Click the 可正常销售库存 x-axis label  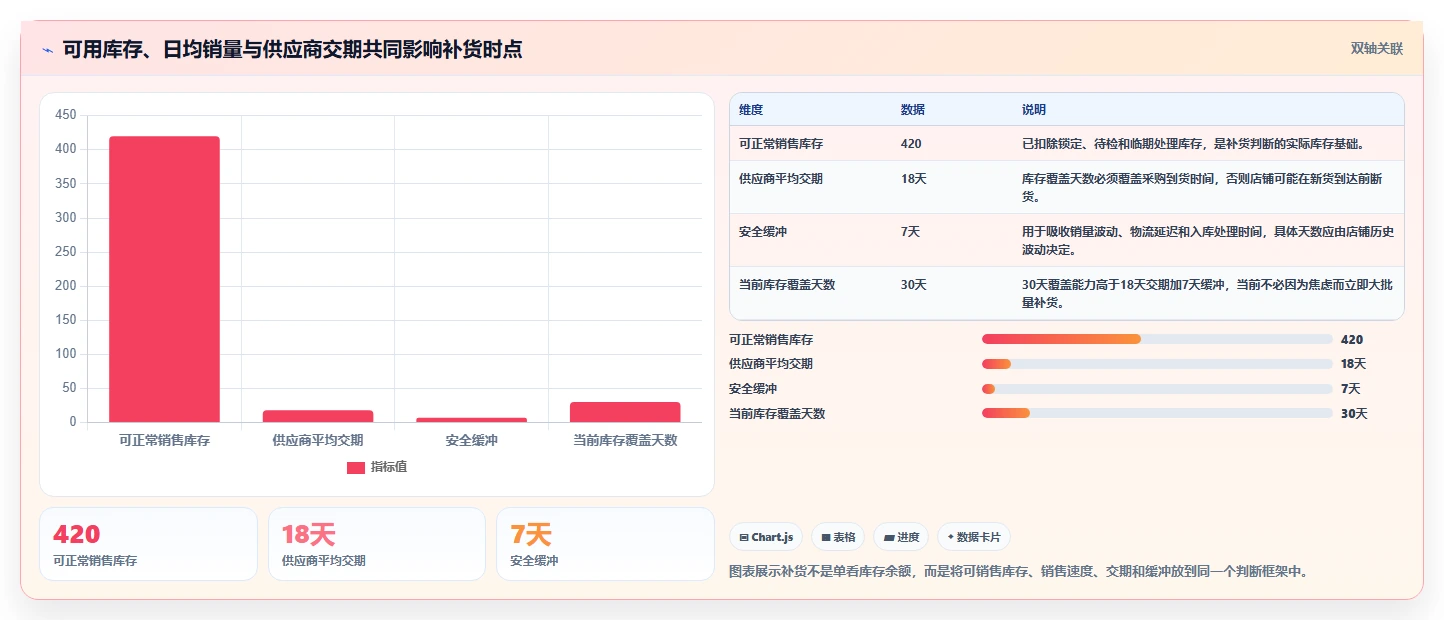(164, 440)
